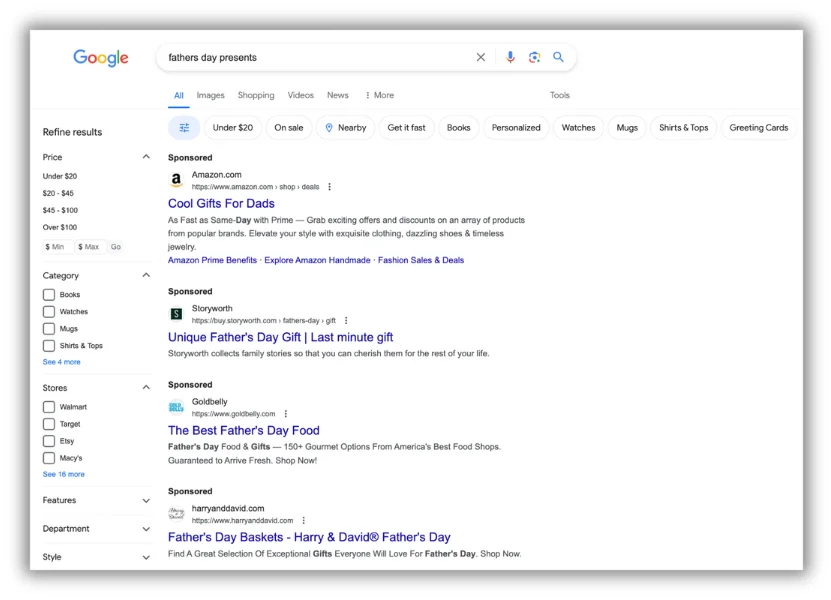Apply the On sale filter chip
This screenshot has width=831, height=600.
[289, 128]
